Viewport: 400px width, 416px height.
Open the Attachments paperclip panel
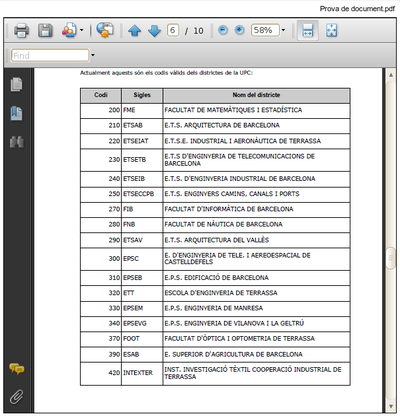pos(16,397)
